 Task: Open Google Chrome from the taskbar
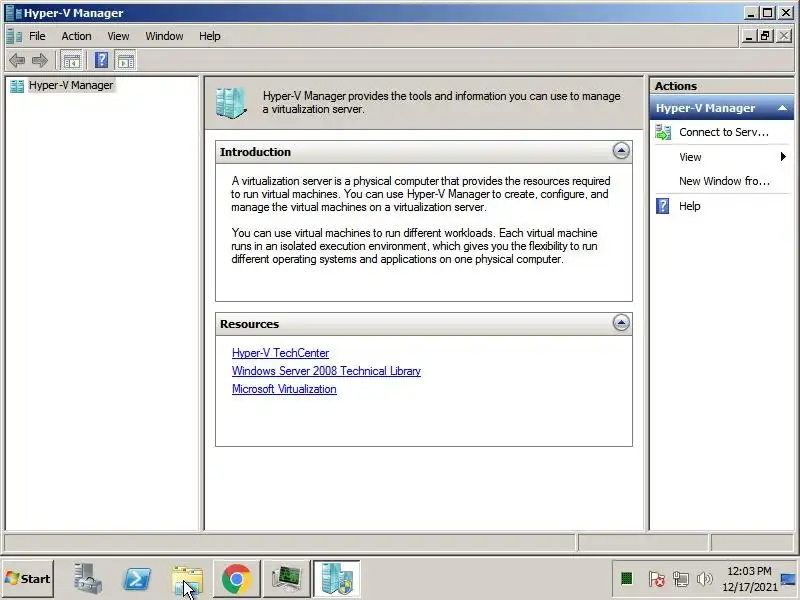pyautogui.click(x=237, y=579)
